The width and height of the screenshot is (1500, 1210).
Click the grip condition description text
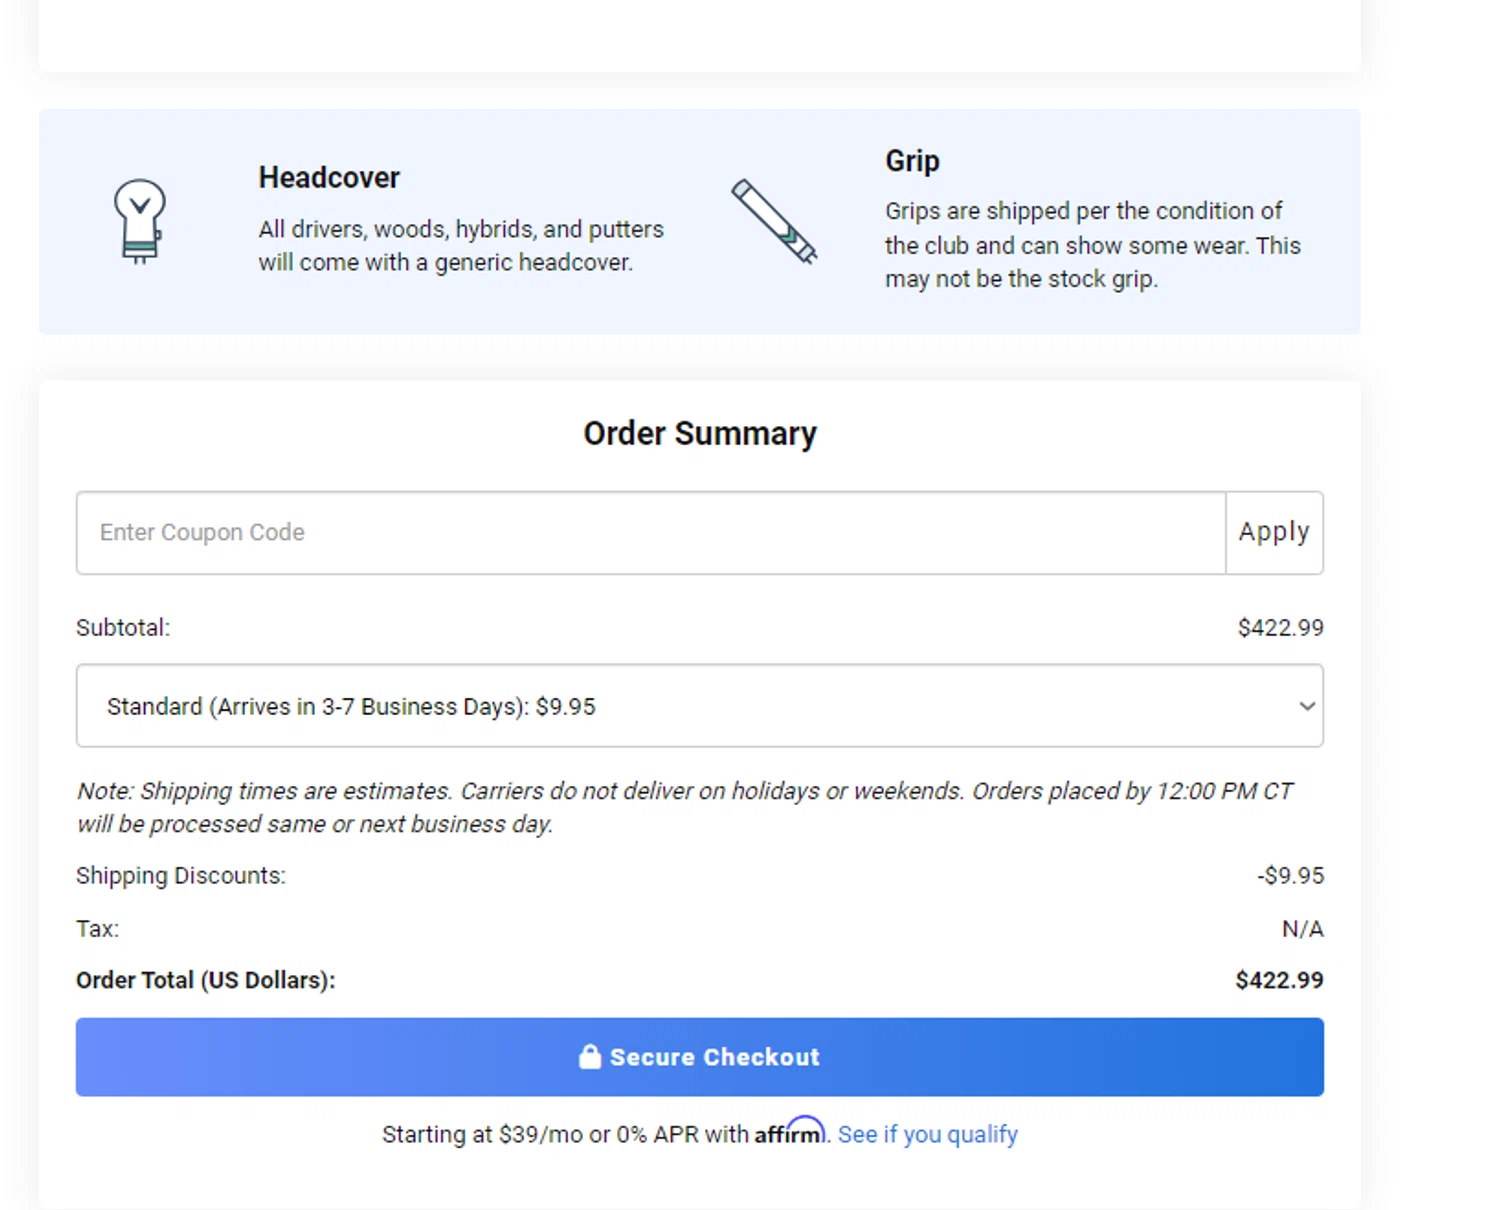(1092, 245)
